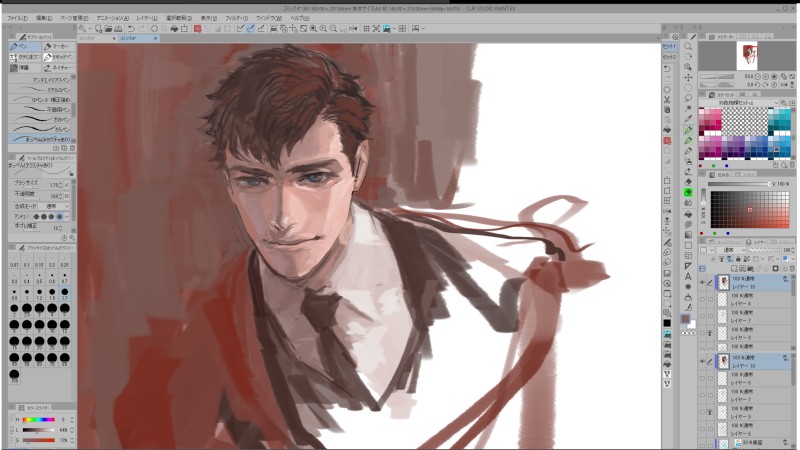Click the trash icon in the Color Set panel
This screenshot has height=450, width=800.
(x=792, y=165)
